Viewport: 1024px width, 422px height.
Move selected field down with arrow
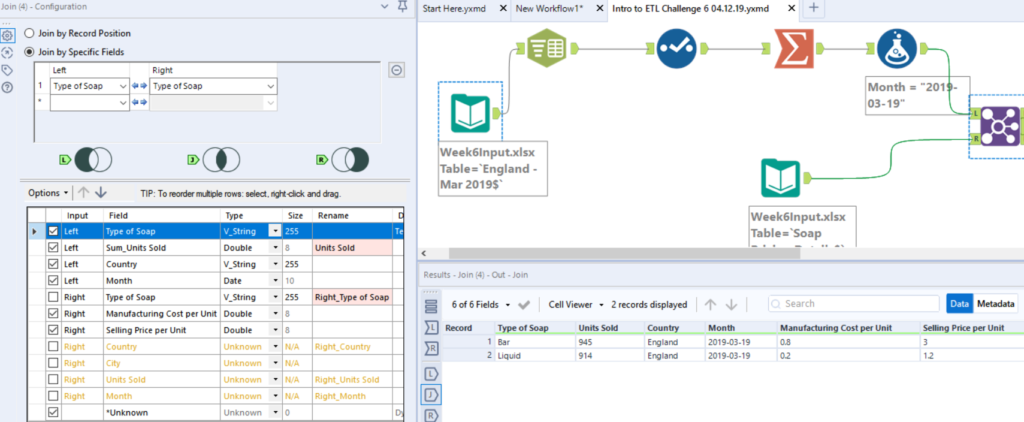101,193
